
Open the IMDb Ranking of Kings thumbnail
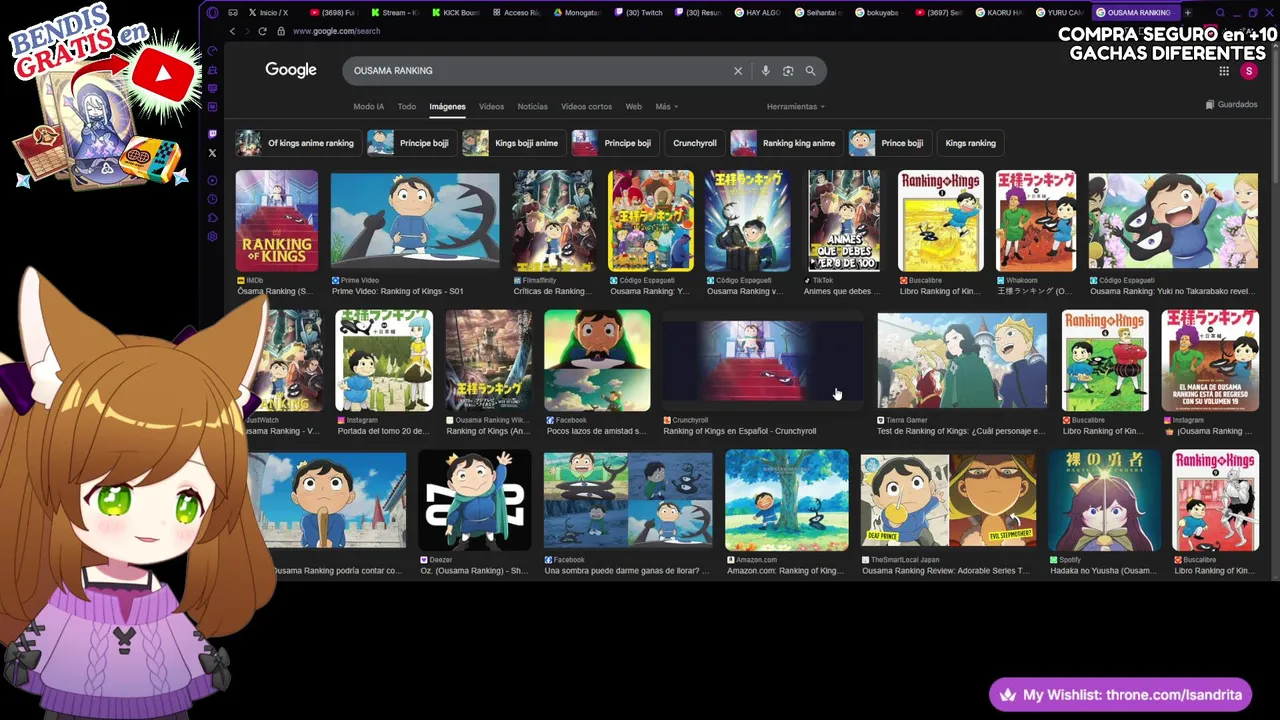click(276, 221)
